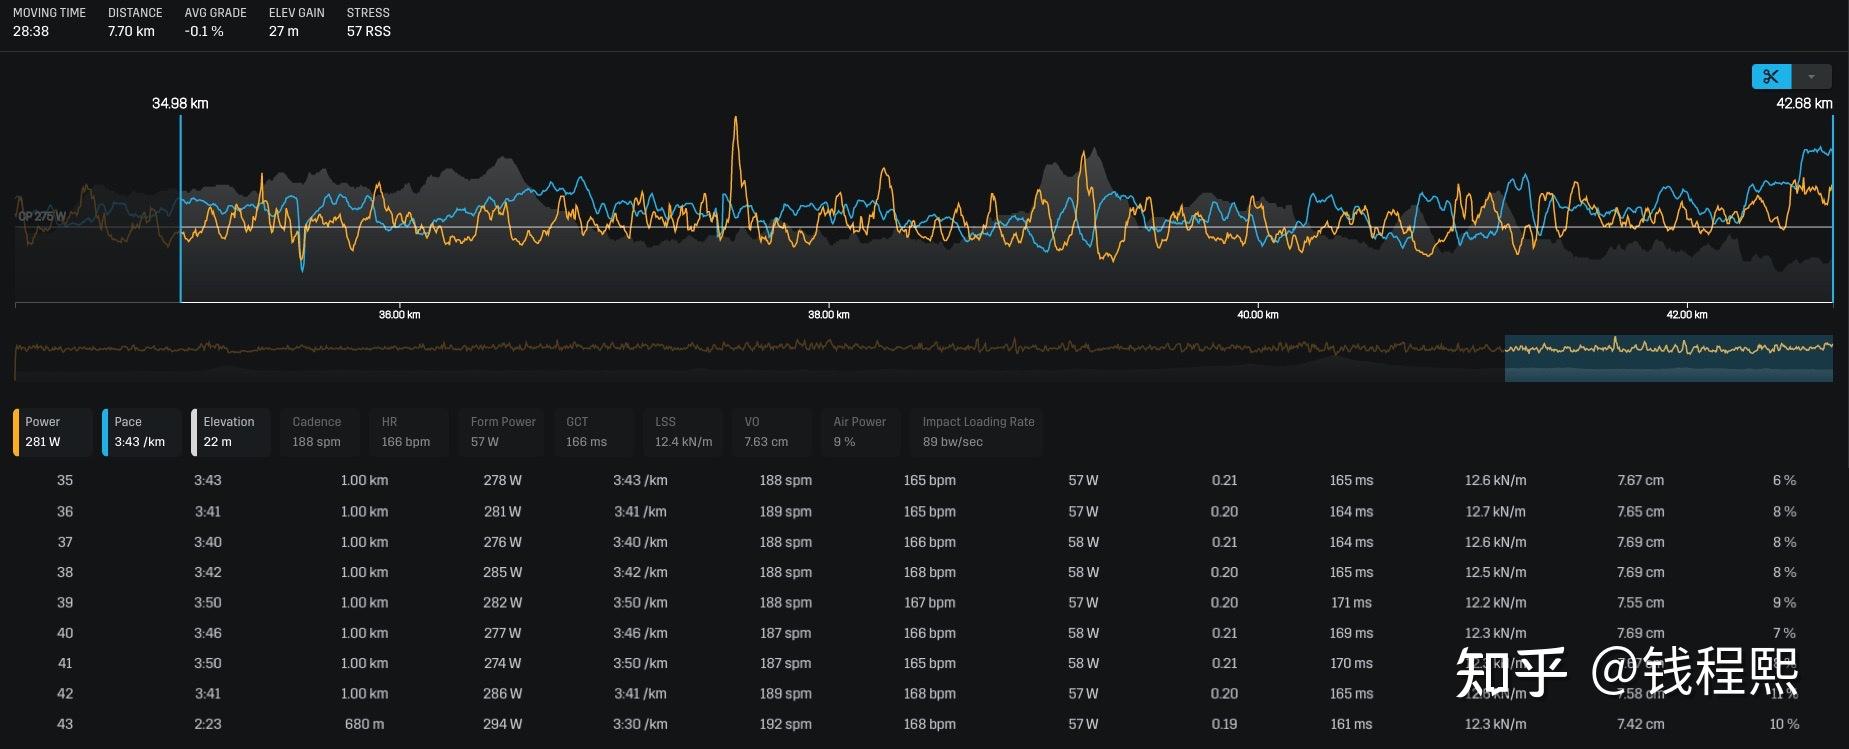Show the HR metric on chart
Image resolution: width=1849 pixels, height=749 pixels.
pyautogui.click(x=407, y=432)
